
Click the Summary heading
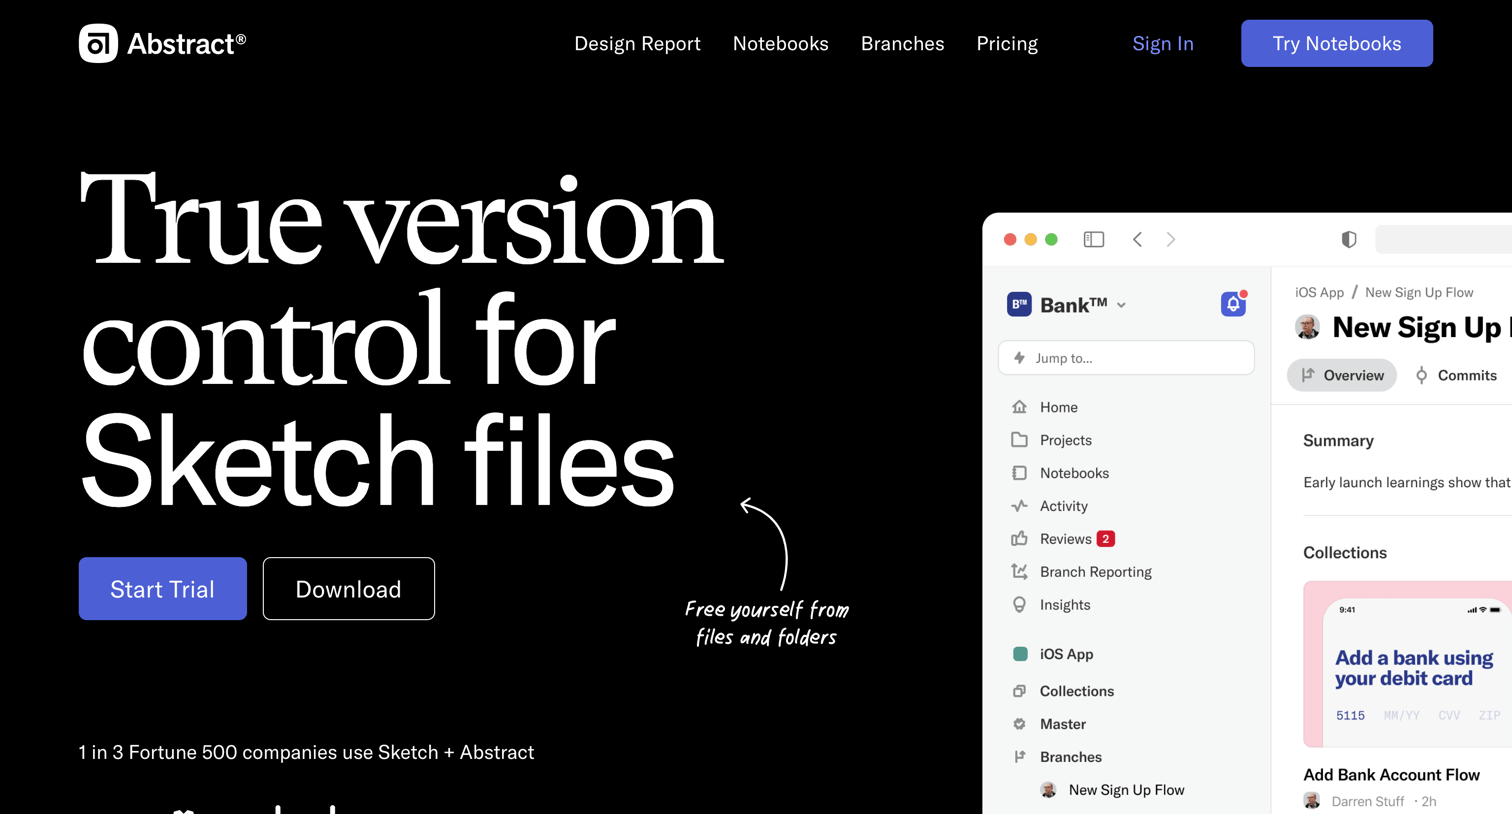pyautogui.click(x=1338, y=440)
